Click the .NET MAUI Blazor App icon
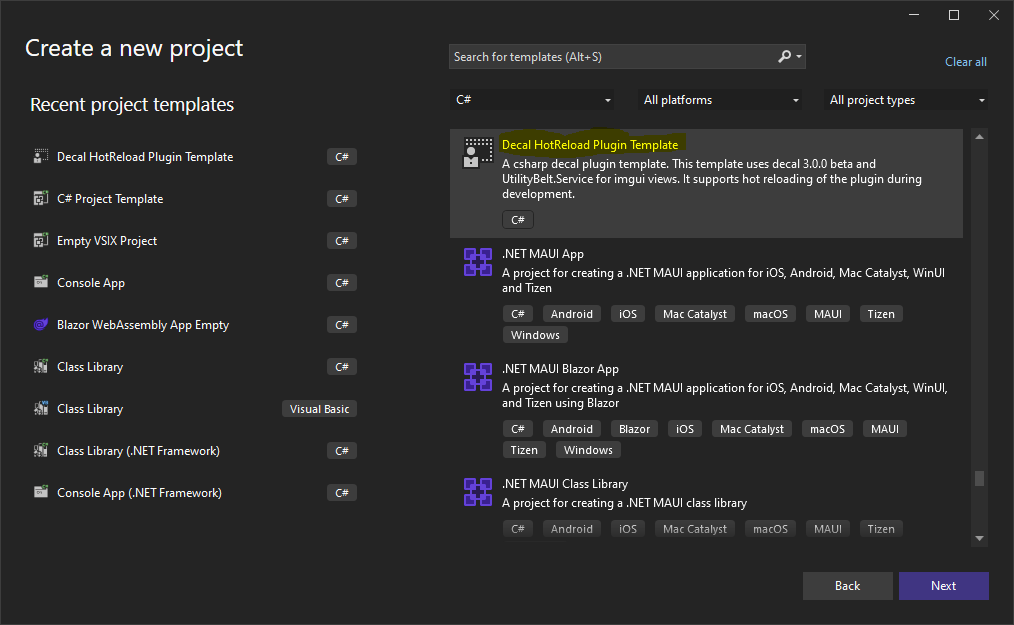The height and width of the screenshot is (625, 1014). pyautogui.click(x=478, y=377)
